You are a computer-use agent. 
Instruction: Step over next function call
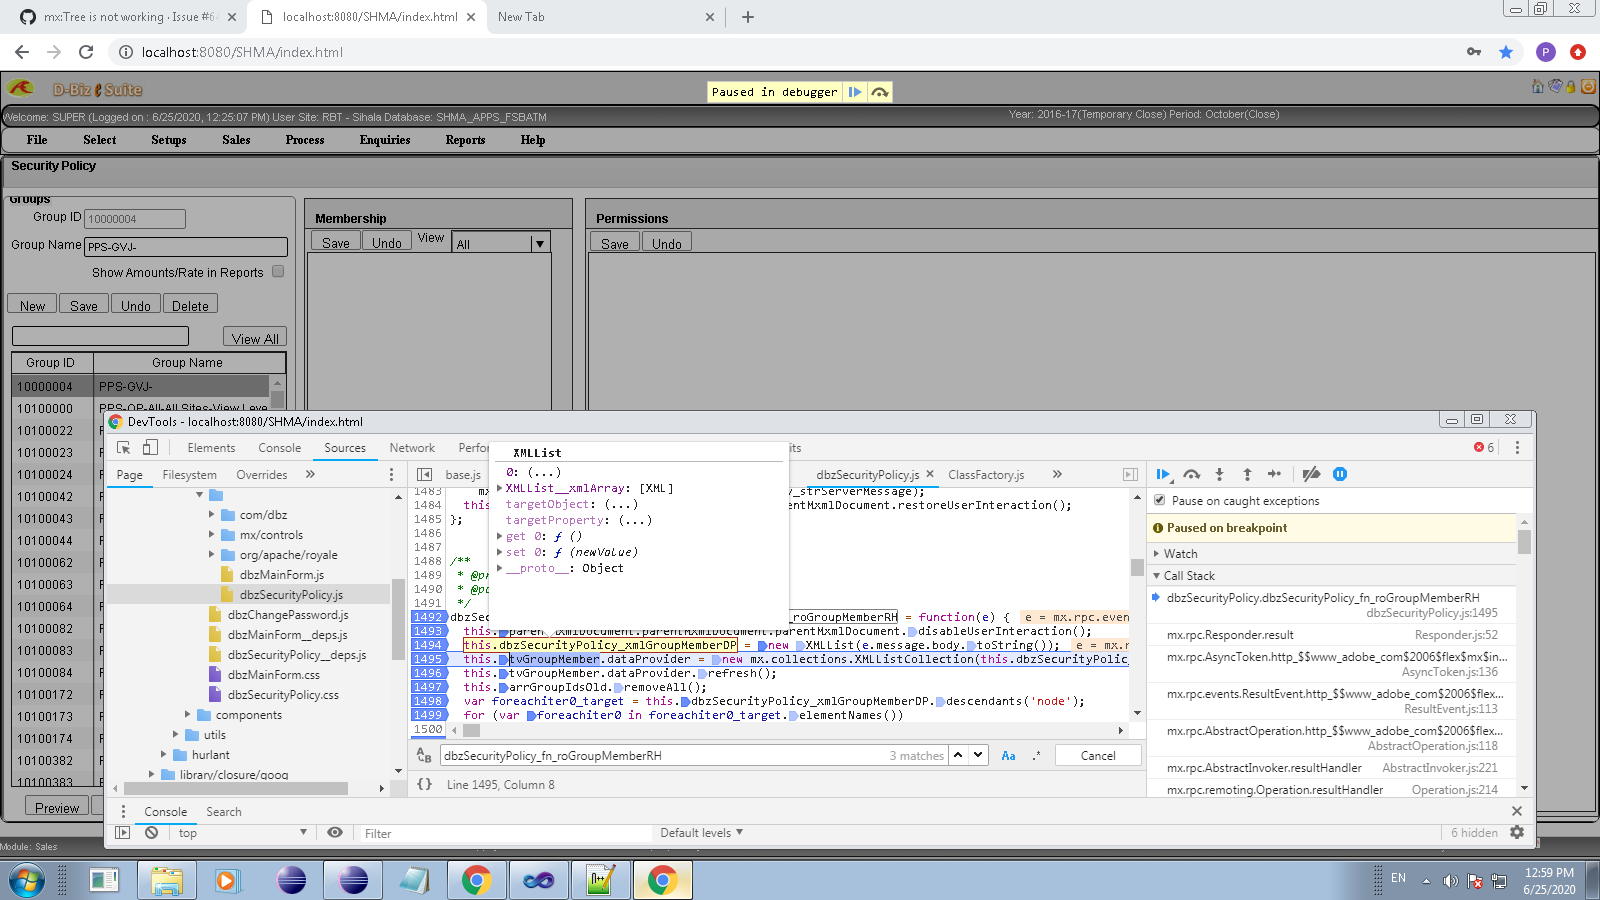tap(1192, 475)
